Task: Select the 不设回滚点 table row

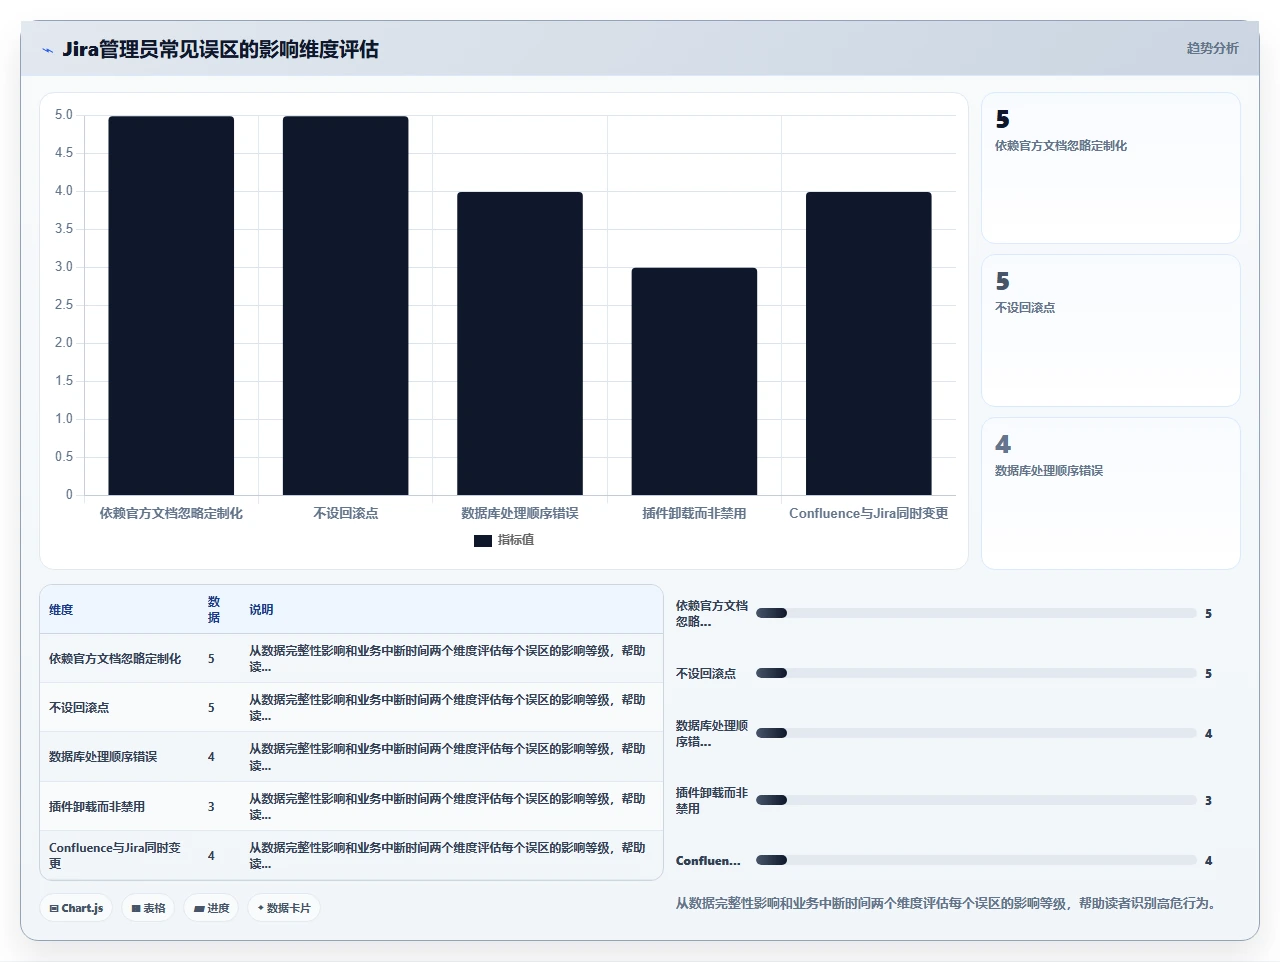Action: coord(351,708)
